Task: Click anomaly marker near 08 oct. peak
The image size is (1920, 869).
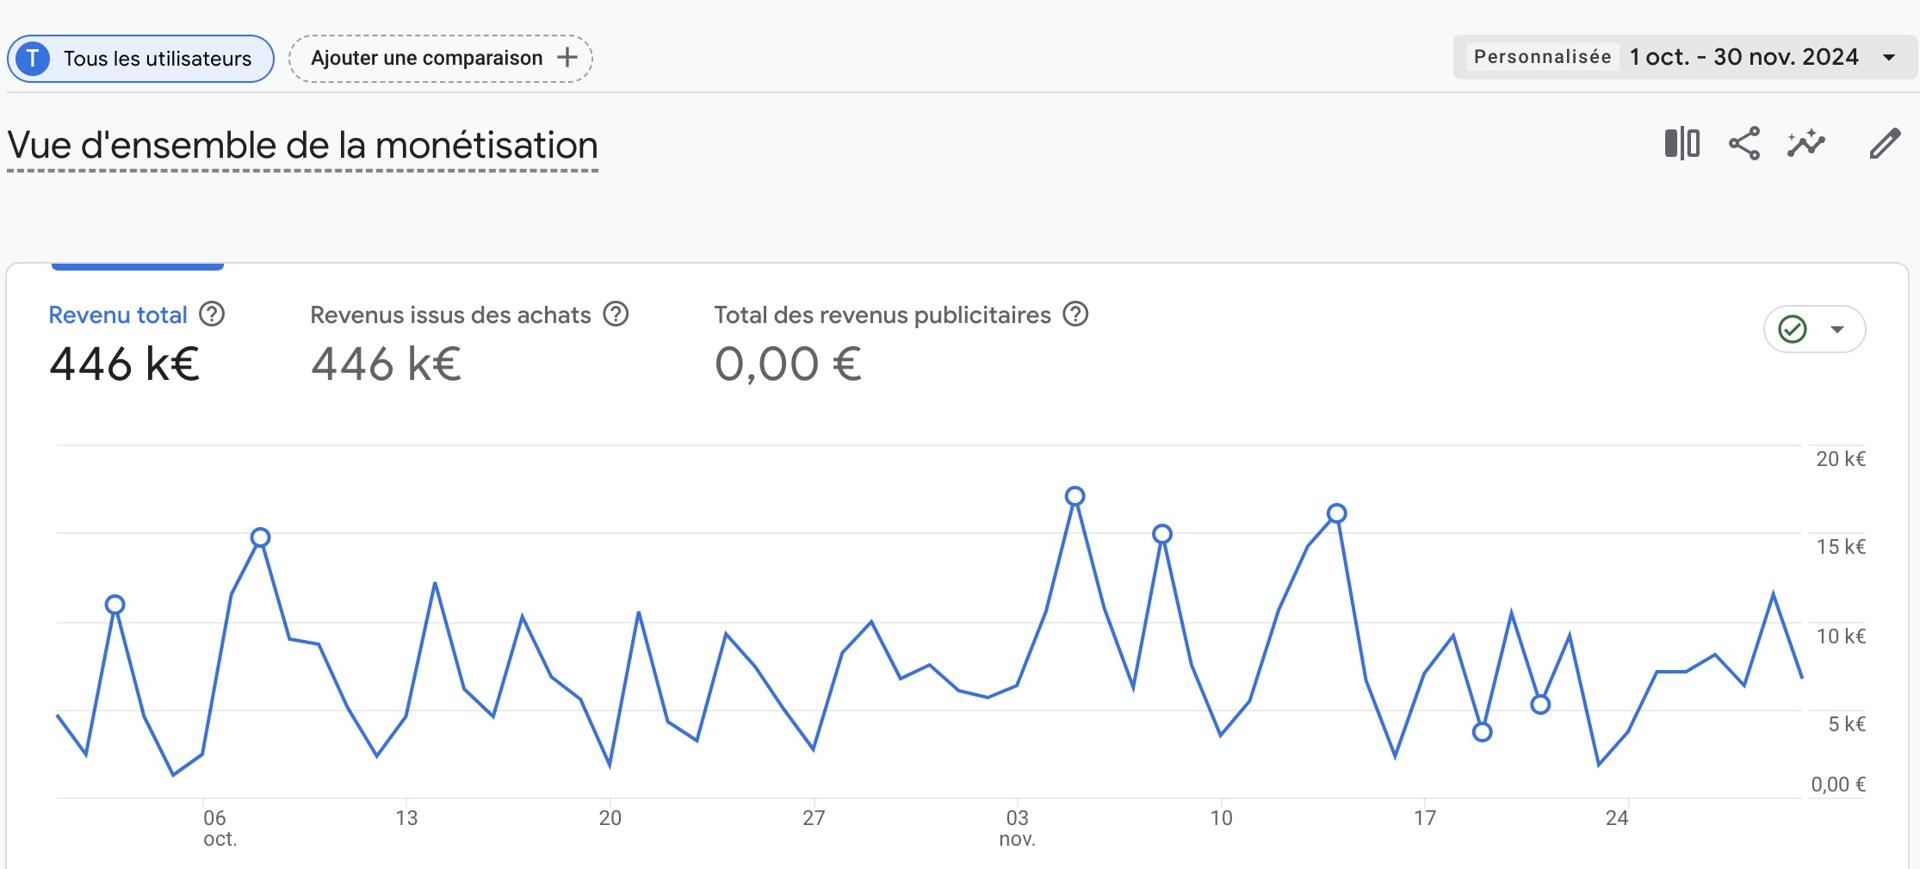Action: point(260,537)
